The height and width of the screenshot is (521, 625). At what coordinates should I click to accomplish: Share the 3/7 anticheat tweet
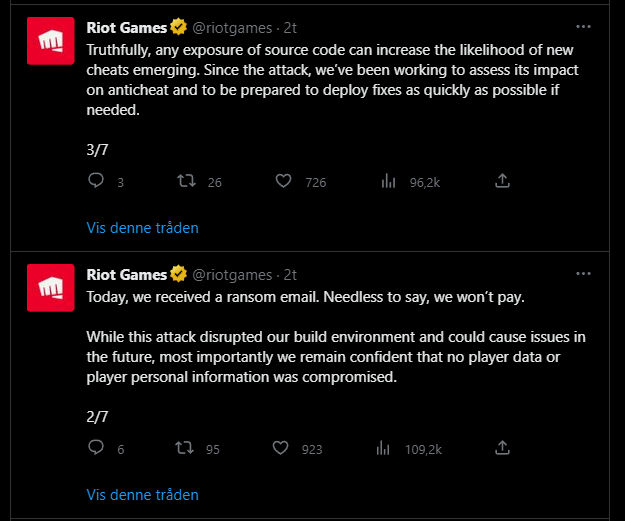coord(502,181)
